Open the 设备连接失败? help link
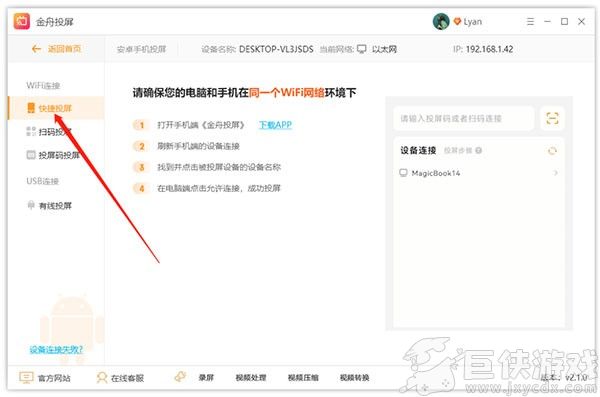This screenshot has height=397, width=600. point(56,349)
